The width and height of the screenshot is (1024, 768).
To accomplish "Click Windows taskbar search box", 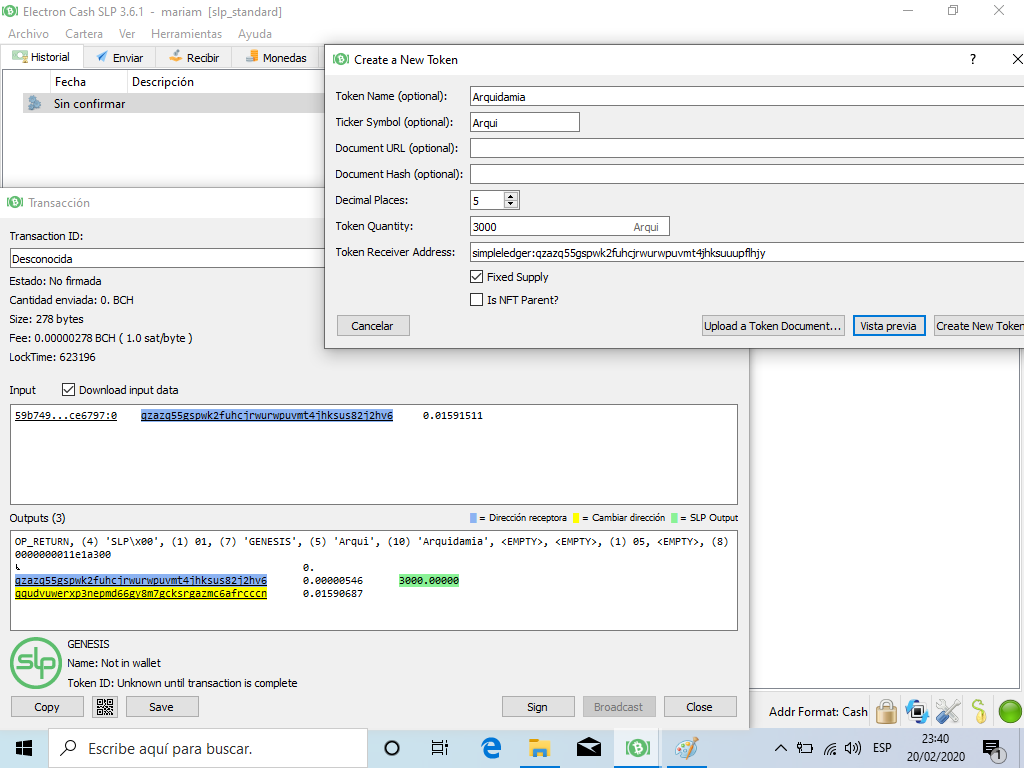I will tap(208, 748).
